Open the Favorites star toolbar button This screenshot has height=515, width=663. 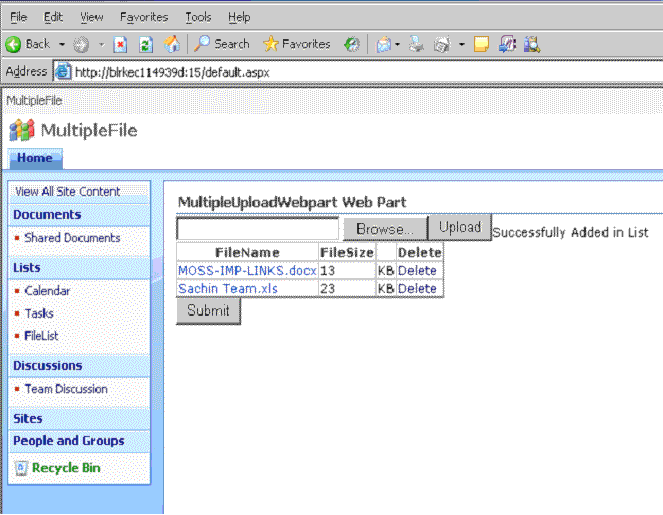point(297,44)
